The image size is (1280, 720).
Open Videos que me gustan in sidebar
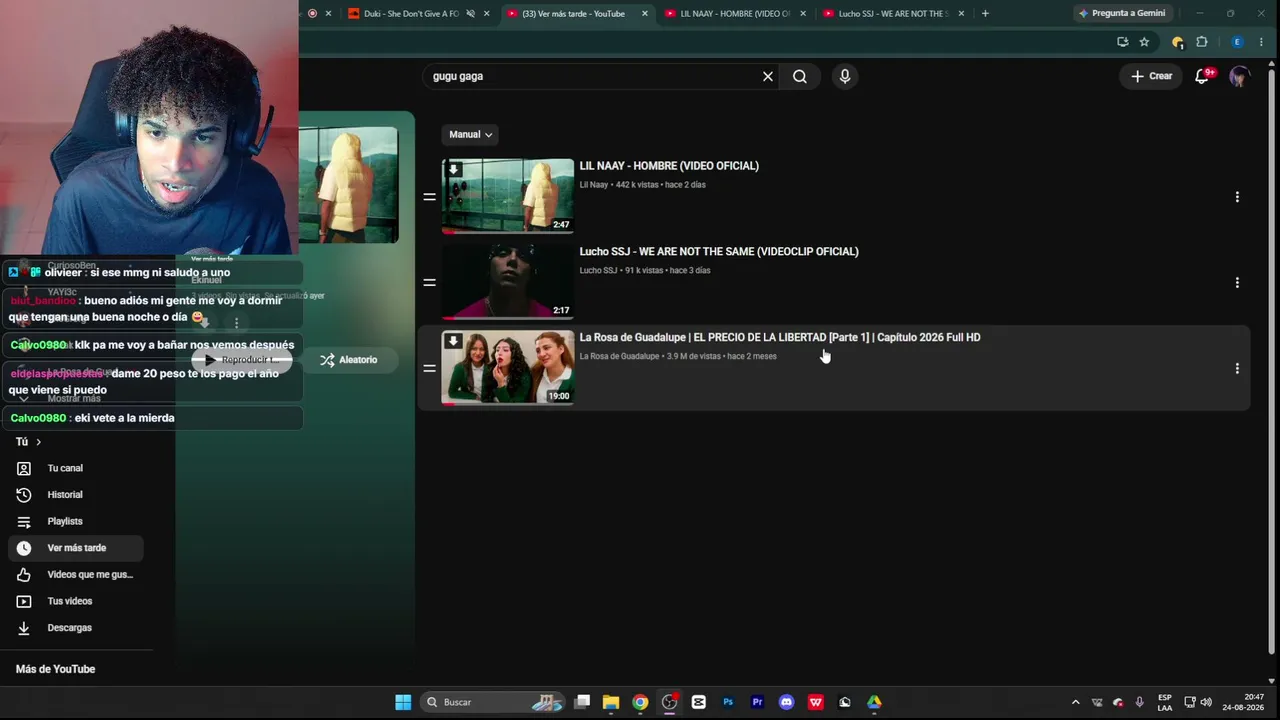tap(76, 575)
